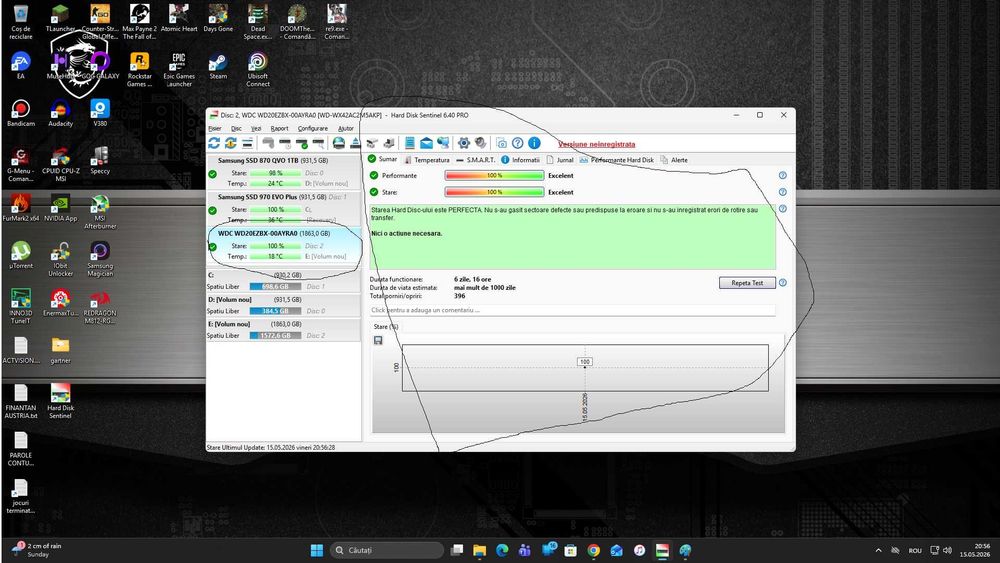Open Google Chrome from the taskbar
1000x563 pixels.
click(593, 550)
